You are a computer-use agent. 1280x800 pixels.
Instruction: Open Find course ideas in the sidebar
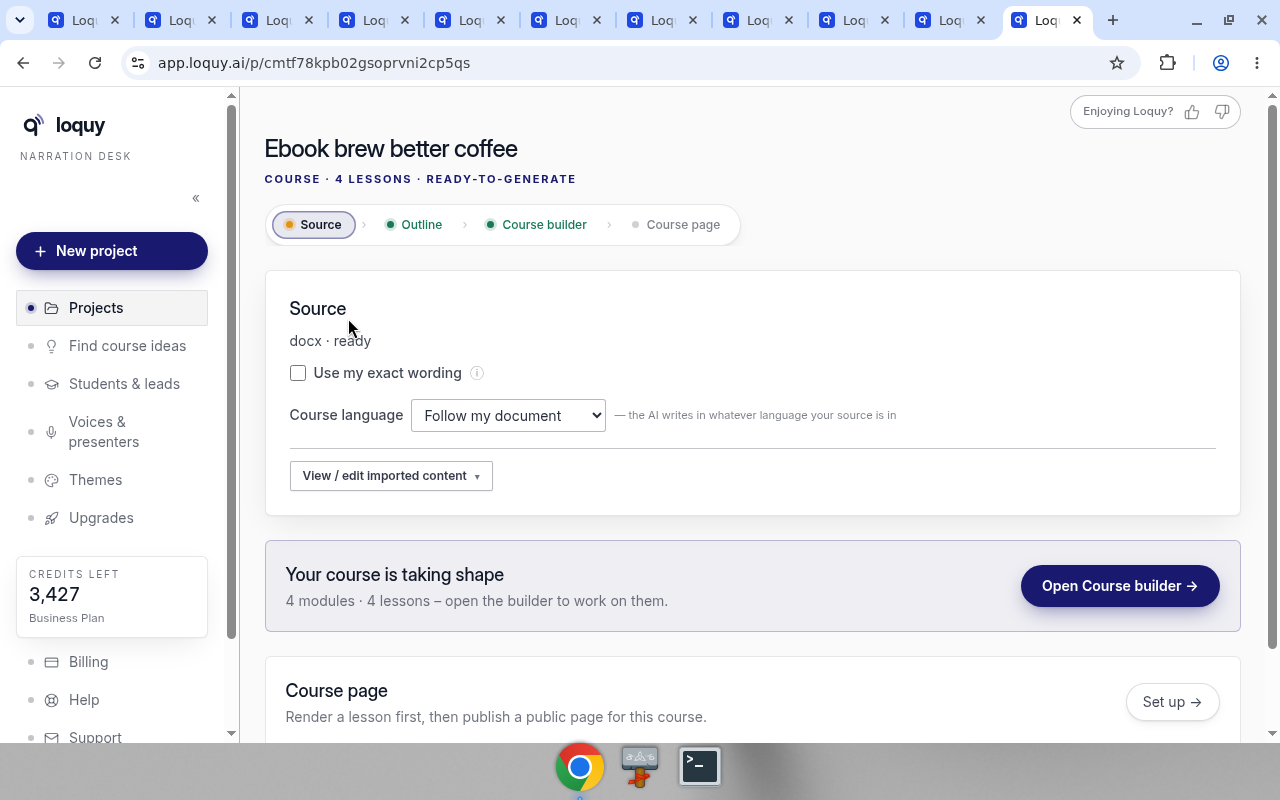[x=112, y=346]
